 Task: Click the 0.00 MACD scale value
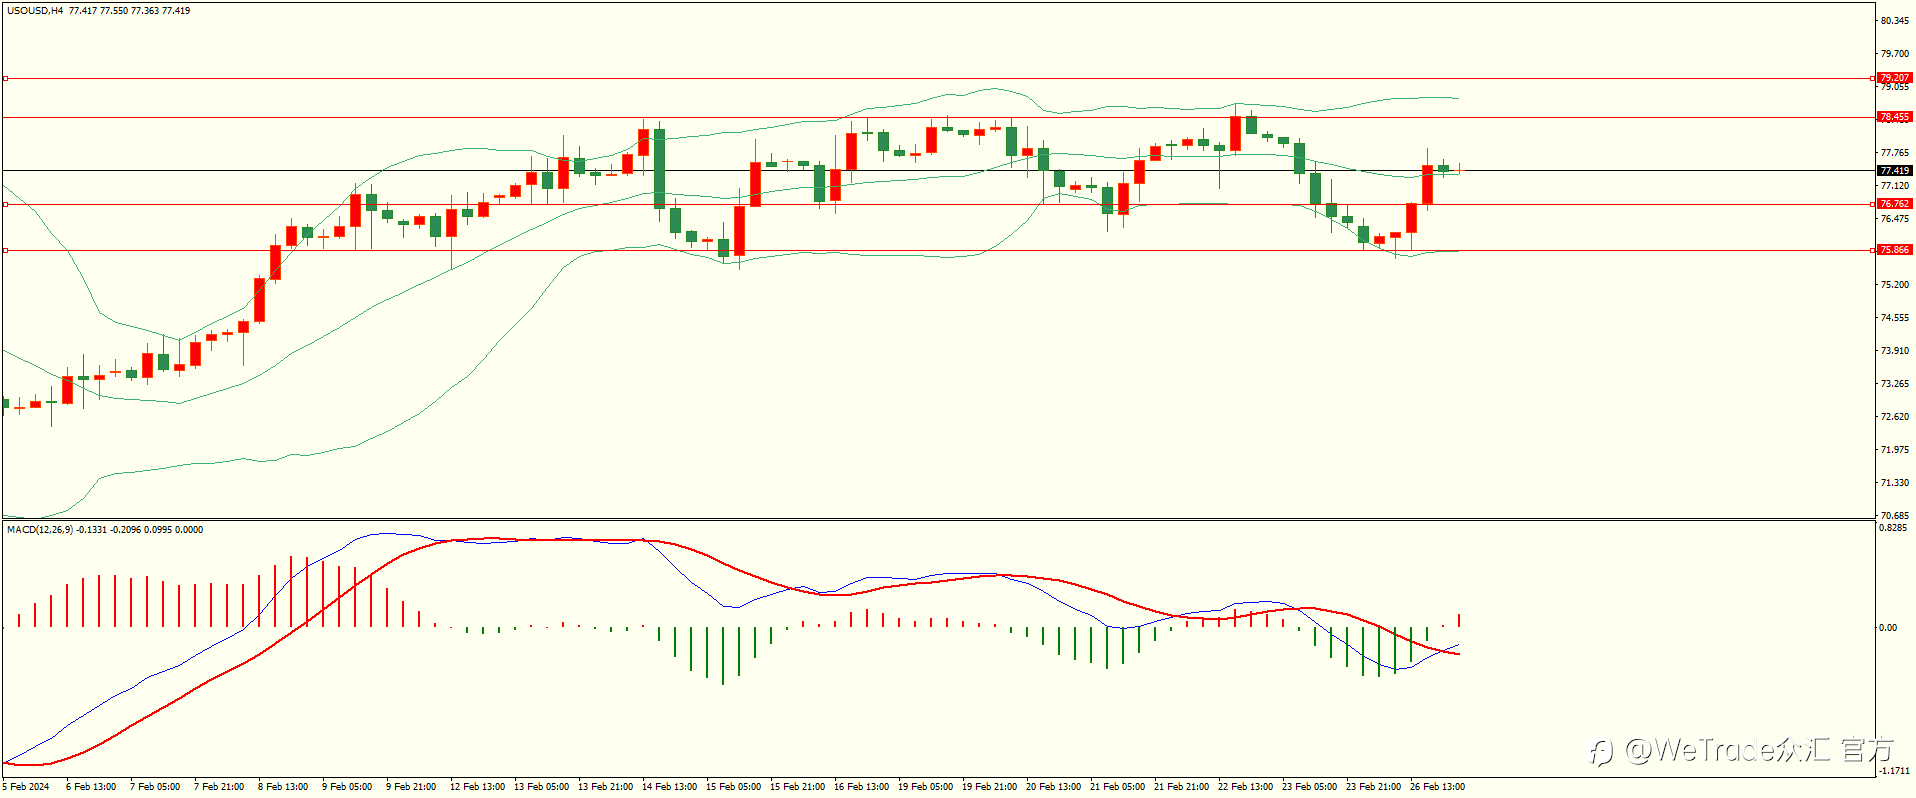(1888, 628)
